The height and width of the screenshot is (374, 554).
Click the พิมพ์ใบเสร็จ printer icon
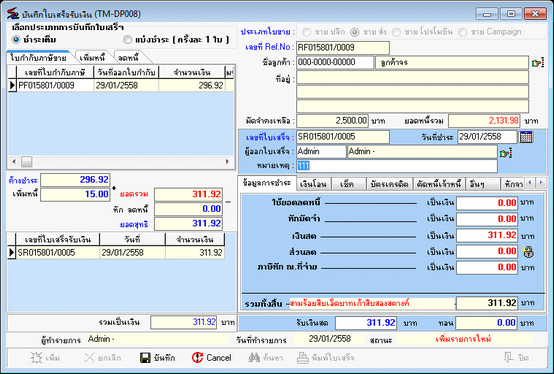click(x=302, y=357)
